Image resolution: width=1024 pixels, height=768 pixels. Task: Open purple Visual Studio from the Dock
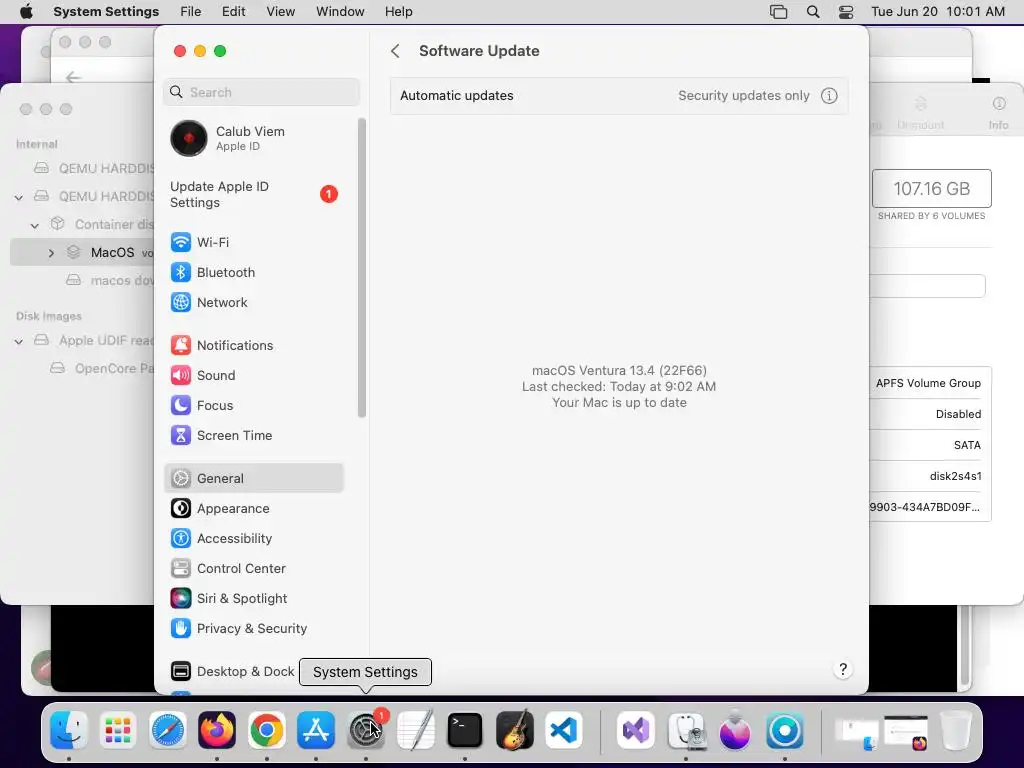(636, 730)
